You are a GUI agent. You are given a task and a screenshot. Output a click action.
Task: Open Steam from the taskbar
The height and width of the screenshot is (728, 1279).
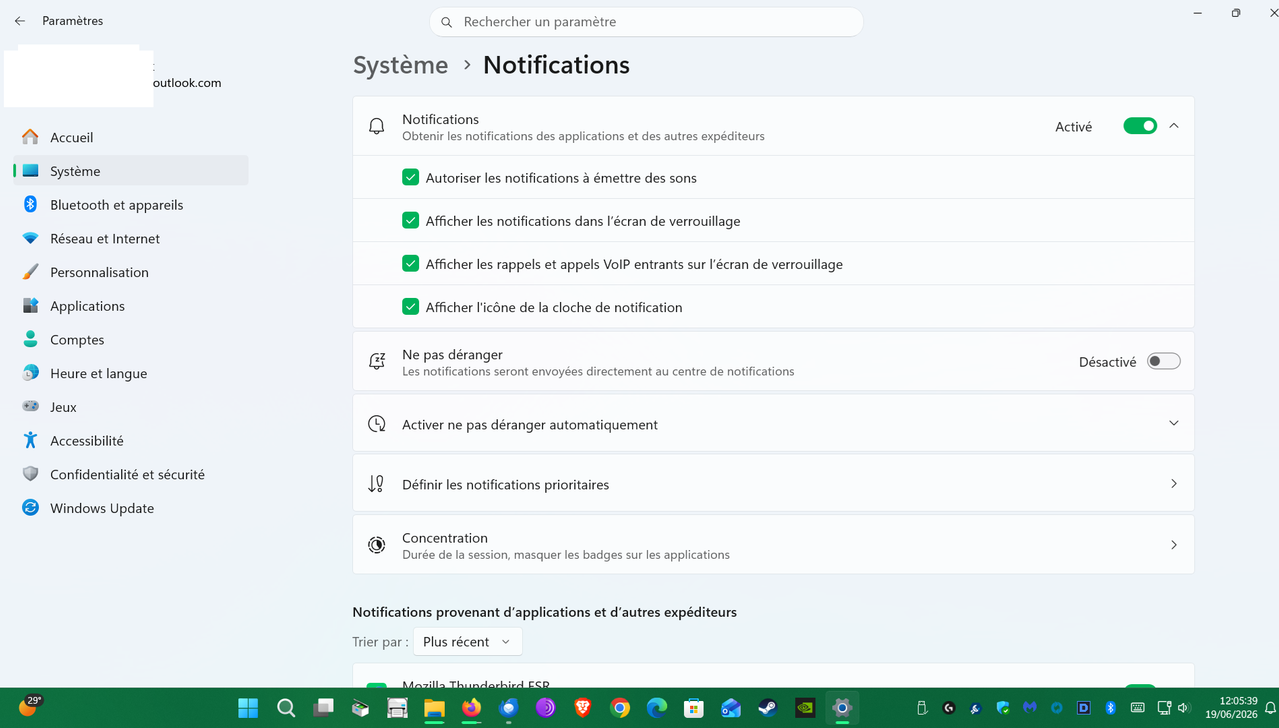[x=768, y=708]
